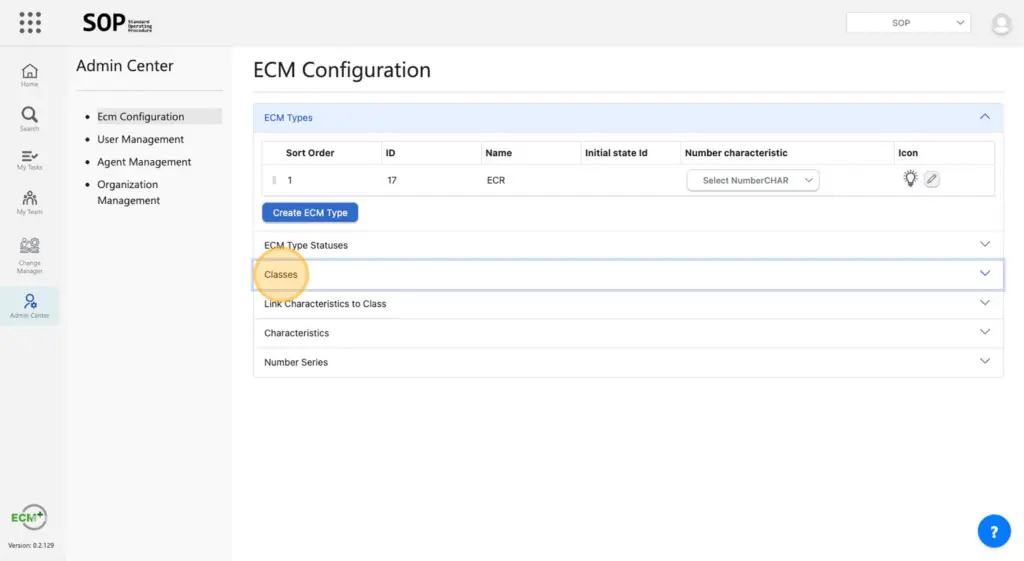Select Agent Management in Admin Center

point(144,162)
